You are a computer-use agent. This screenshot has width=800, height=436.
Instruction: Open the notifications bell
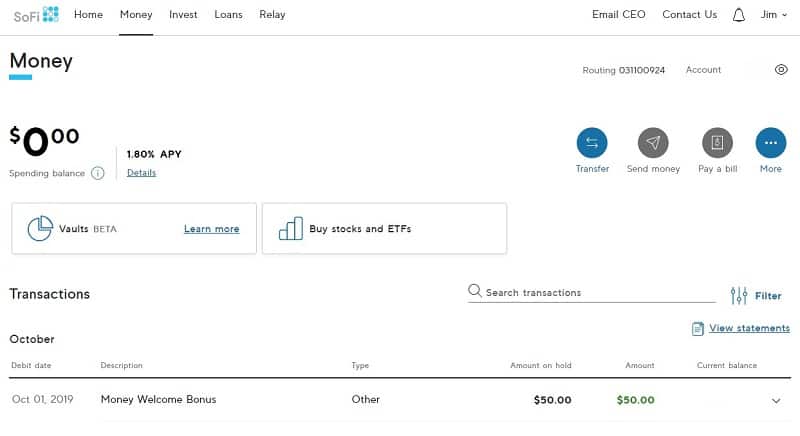pyautogui.click(x=738, y=15)
